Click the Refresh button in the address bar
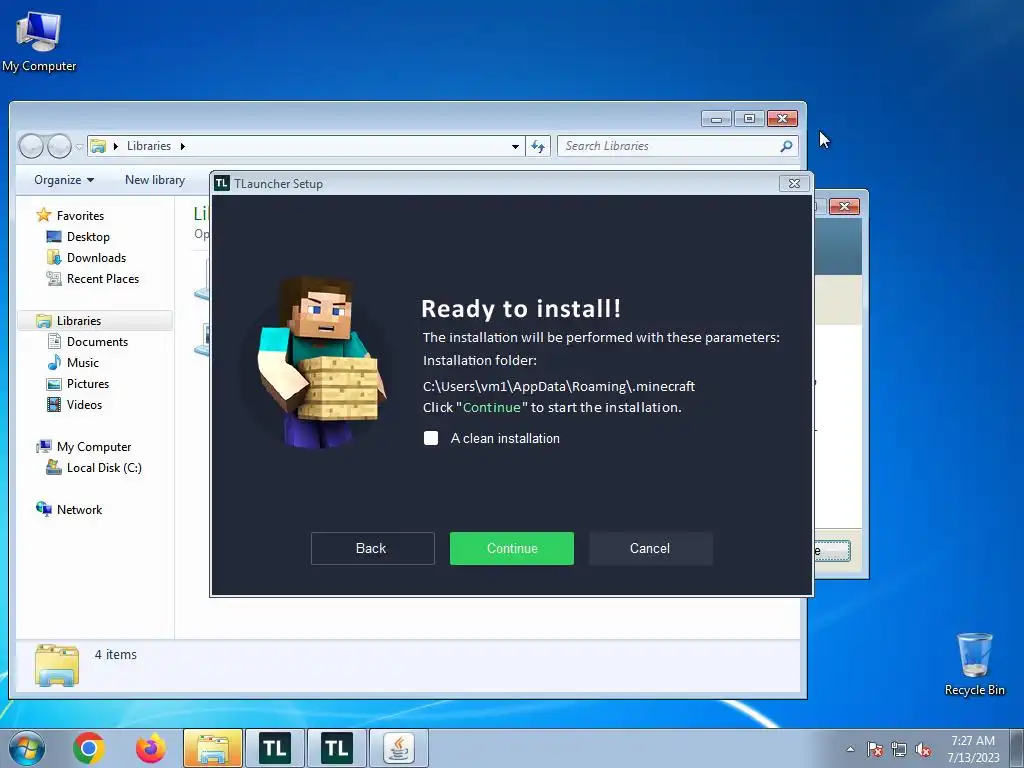The height and width of the screenshot is (768, 1024). (x=538, y=146)
